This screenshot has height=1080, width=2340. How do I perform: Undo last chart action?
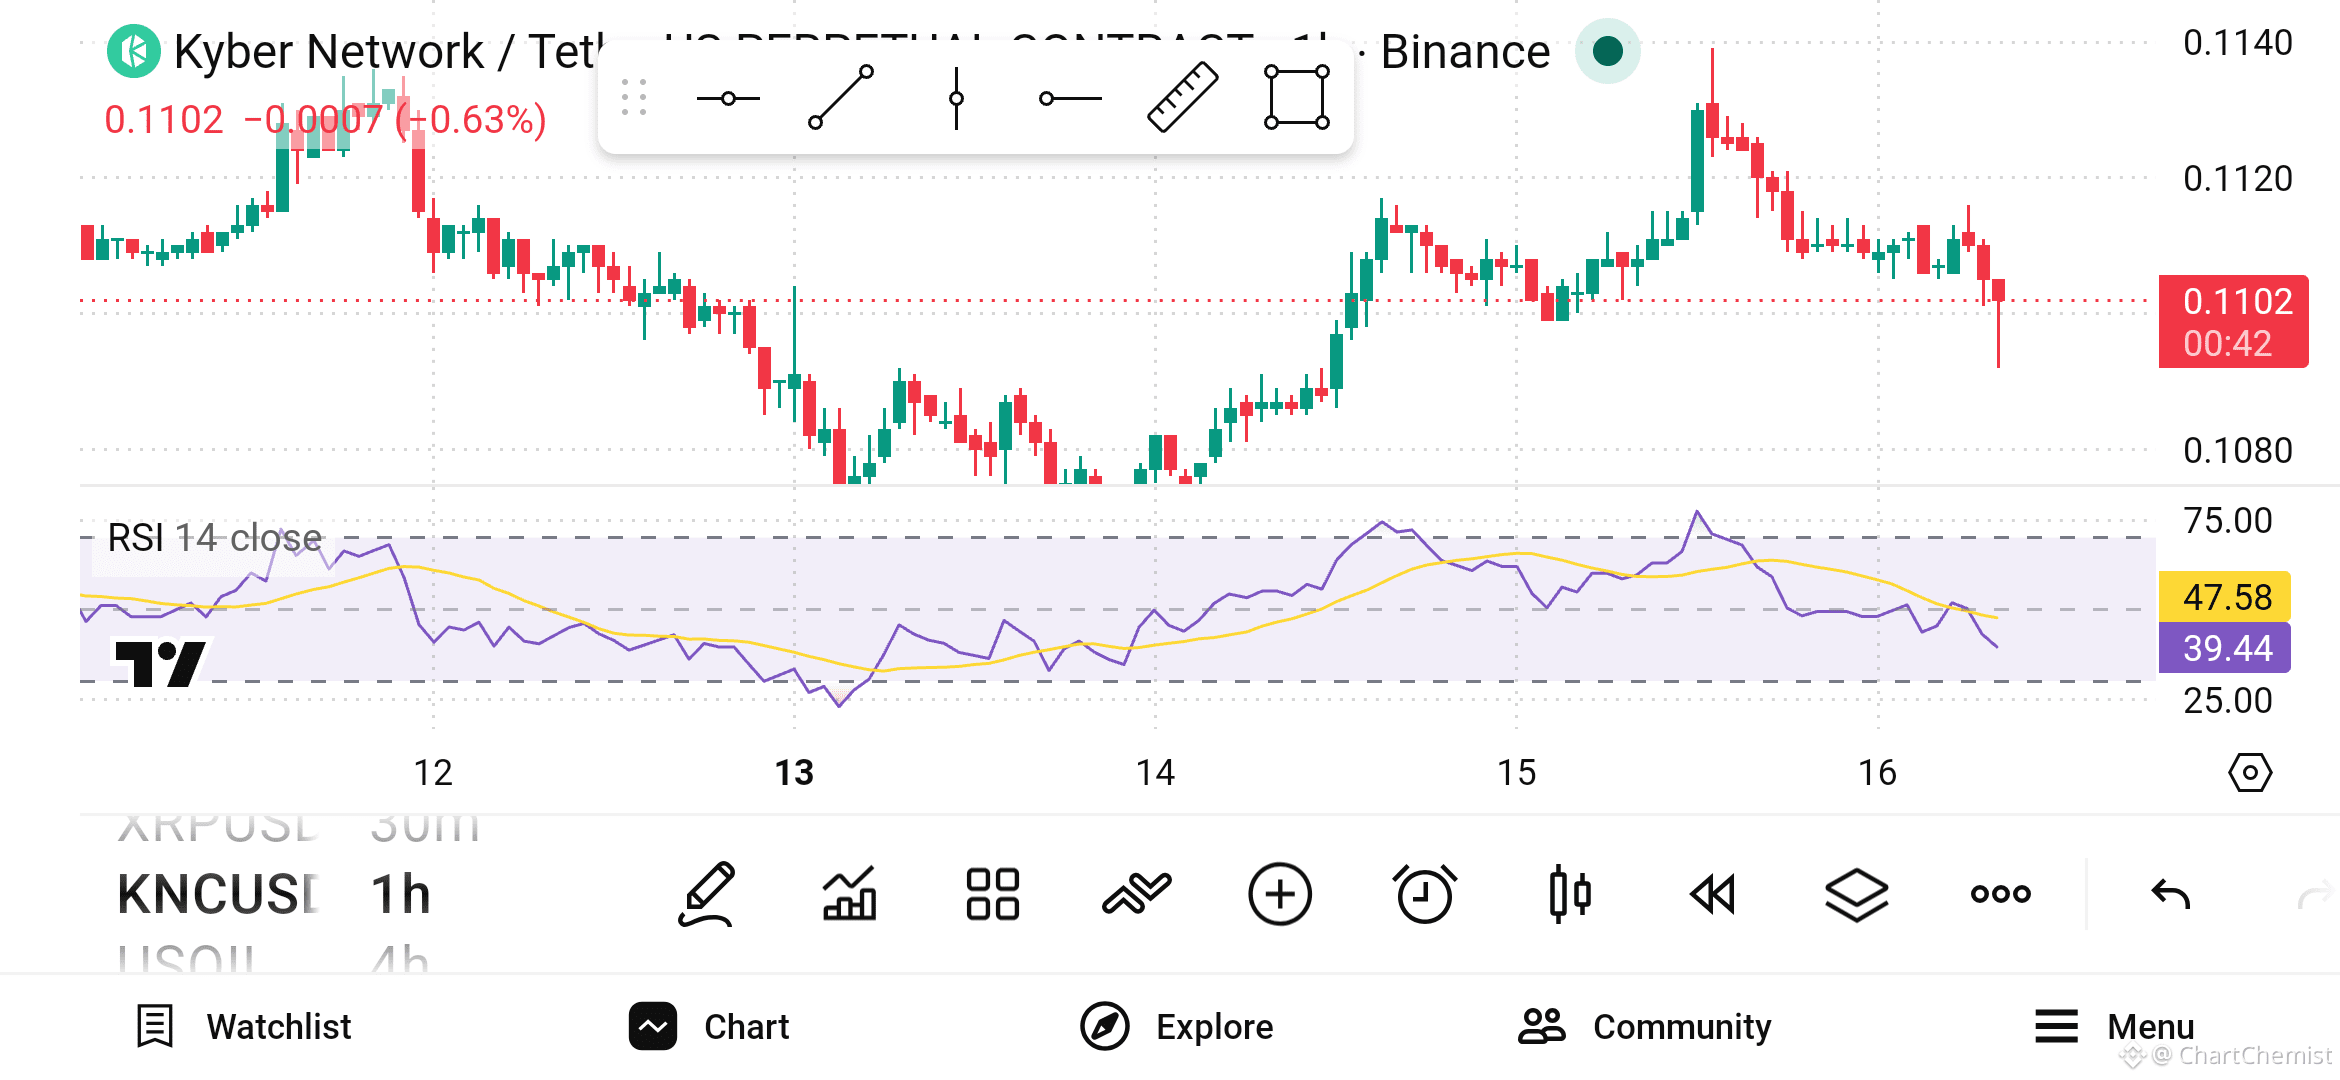point(2170,893)
